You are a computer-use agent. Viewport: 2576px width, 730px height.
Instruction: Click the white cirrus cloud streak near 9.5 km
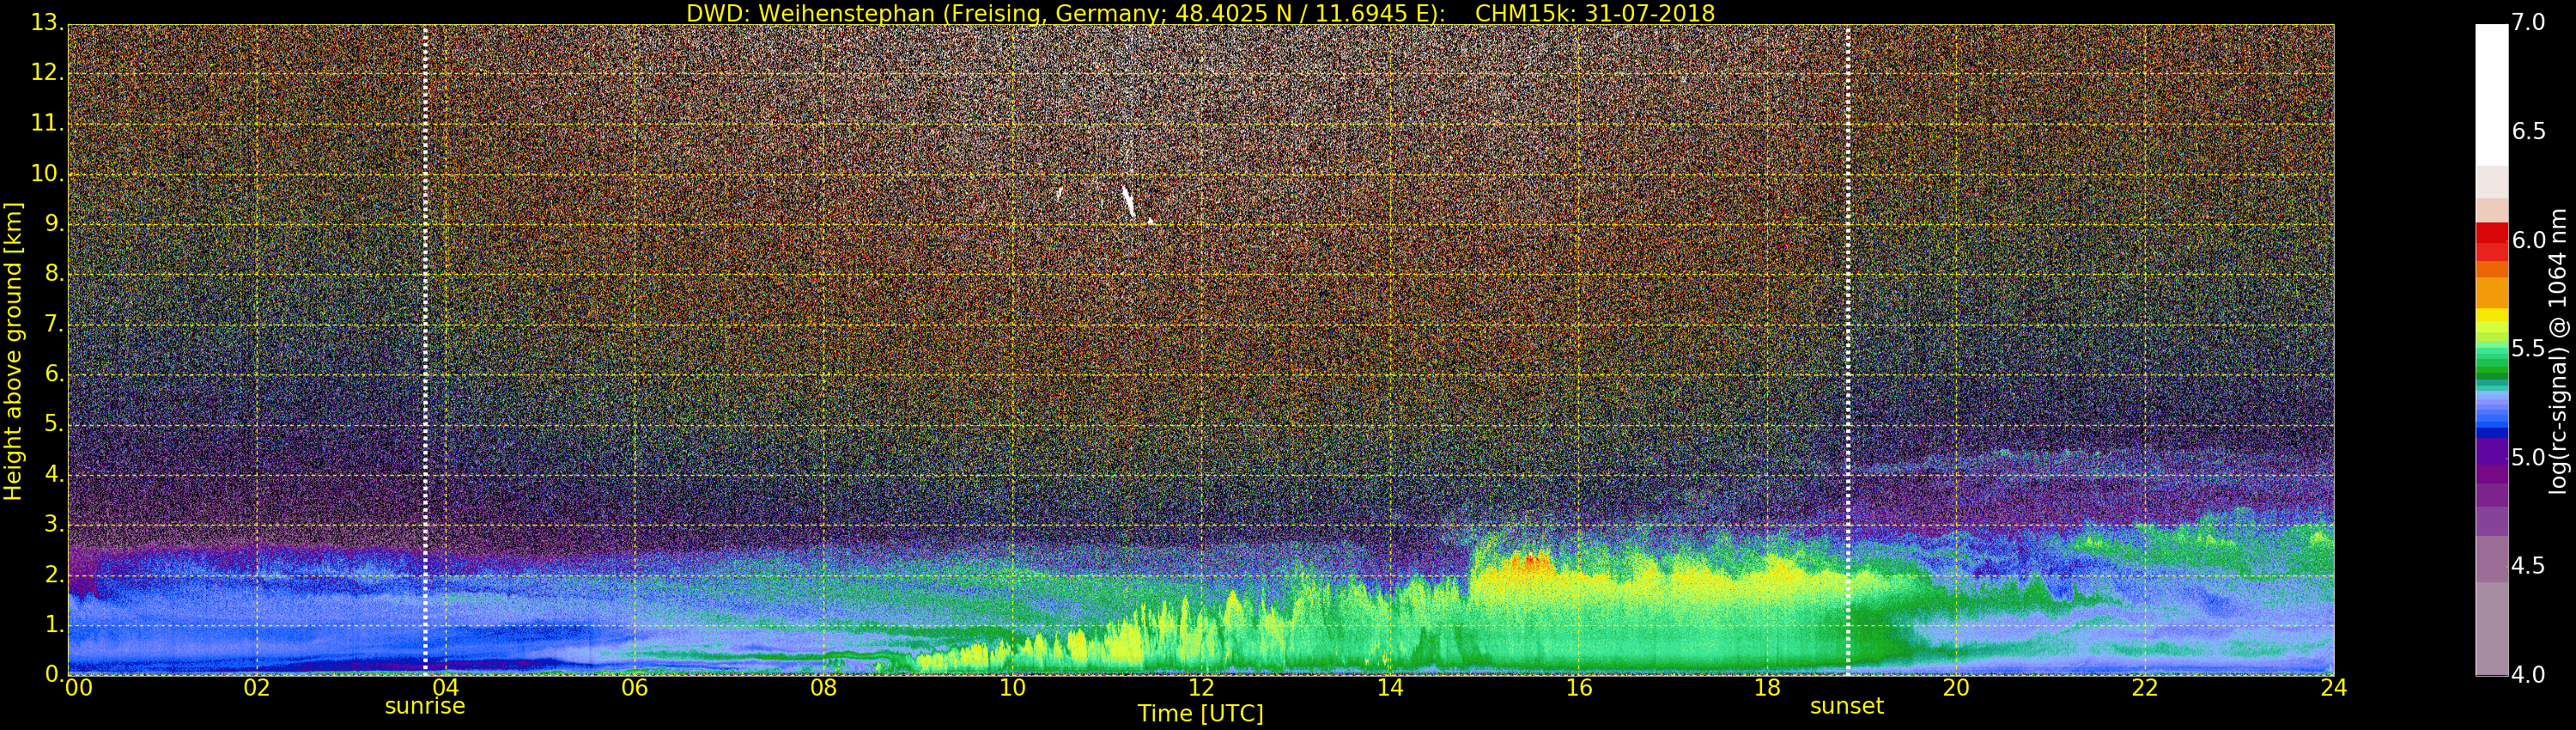coord(1128,201)
